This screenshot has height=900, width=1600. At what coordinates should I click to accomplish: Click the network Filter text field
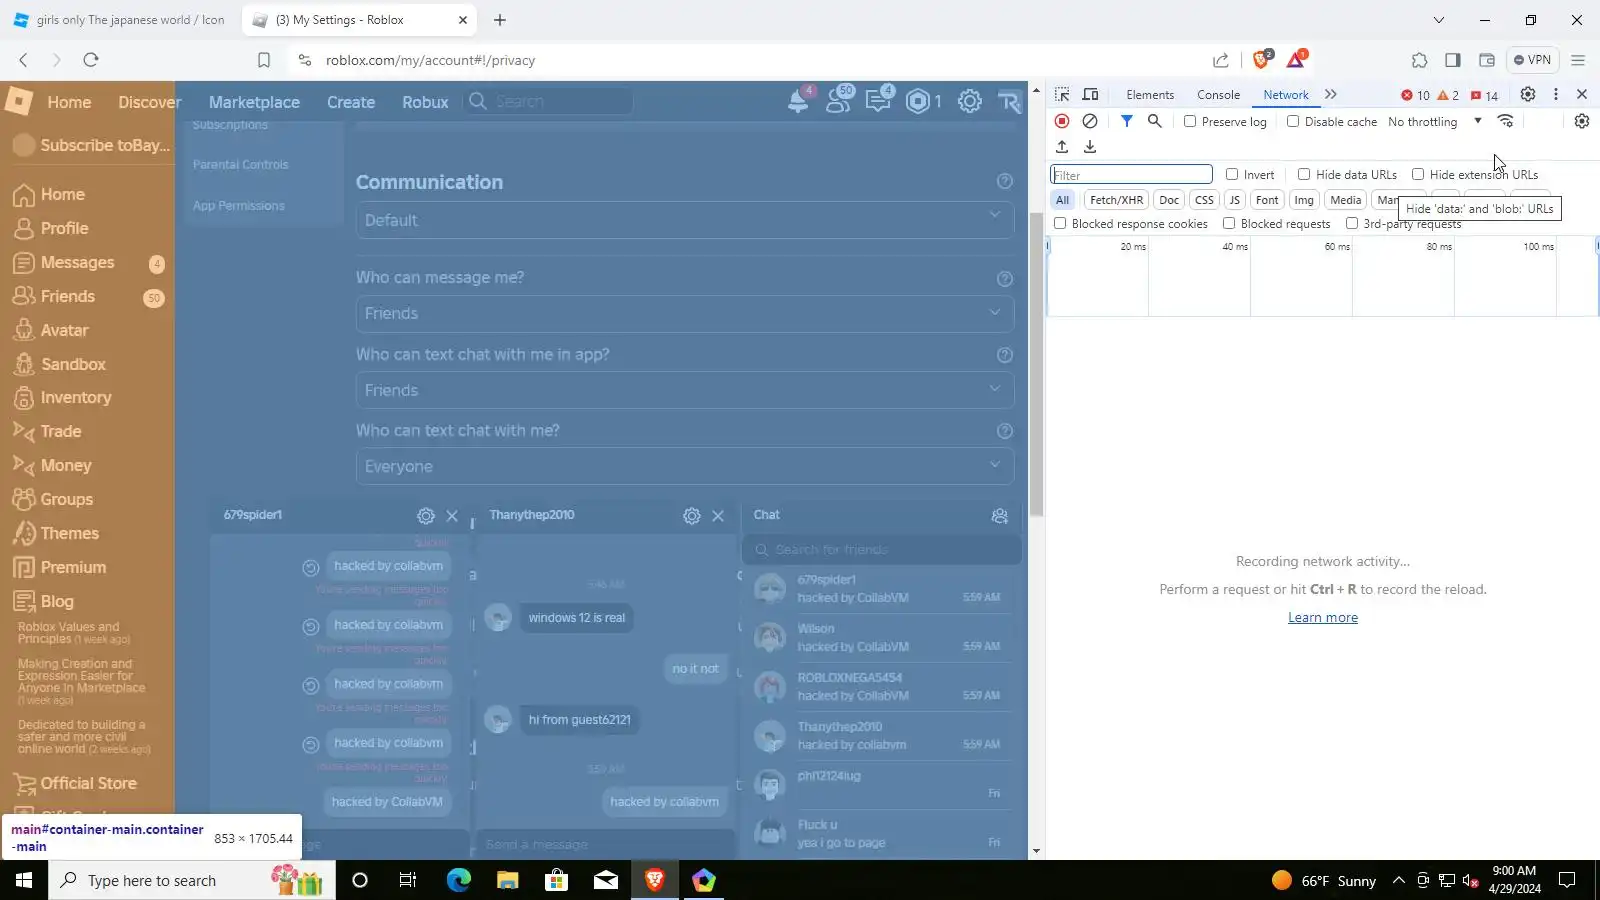coord(1131,175)
